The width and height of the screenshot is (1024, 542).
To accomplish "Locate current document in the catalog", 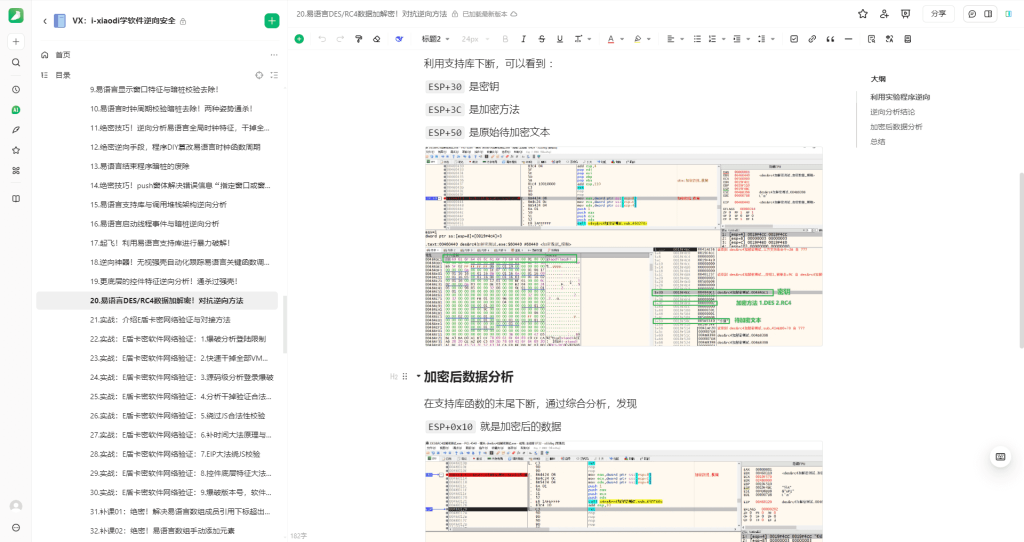I will tap(259, 75).
